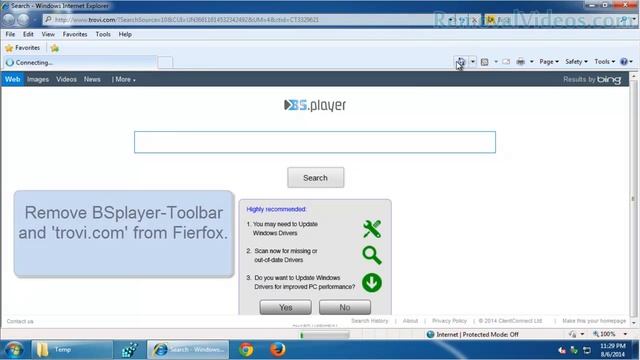Screen dimensions: 640x360
Task: Click the Home icon in the command bar
Action: click(461, 62)
